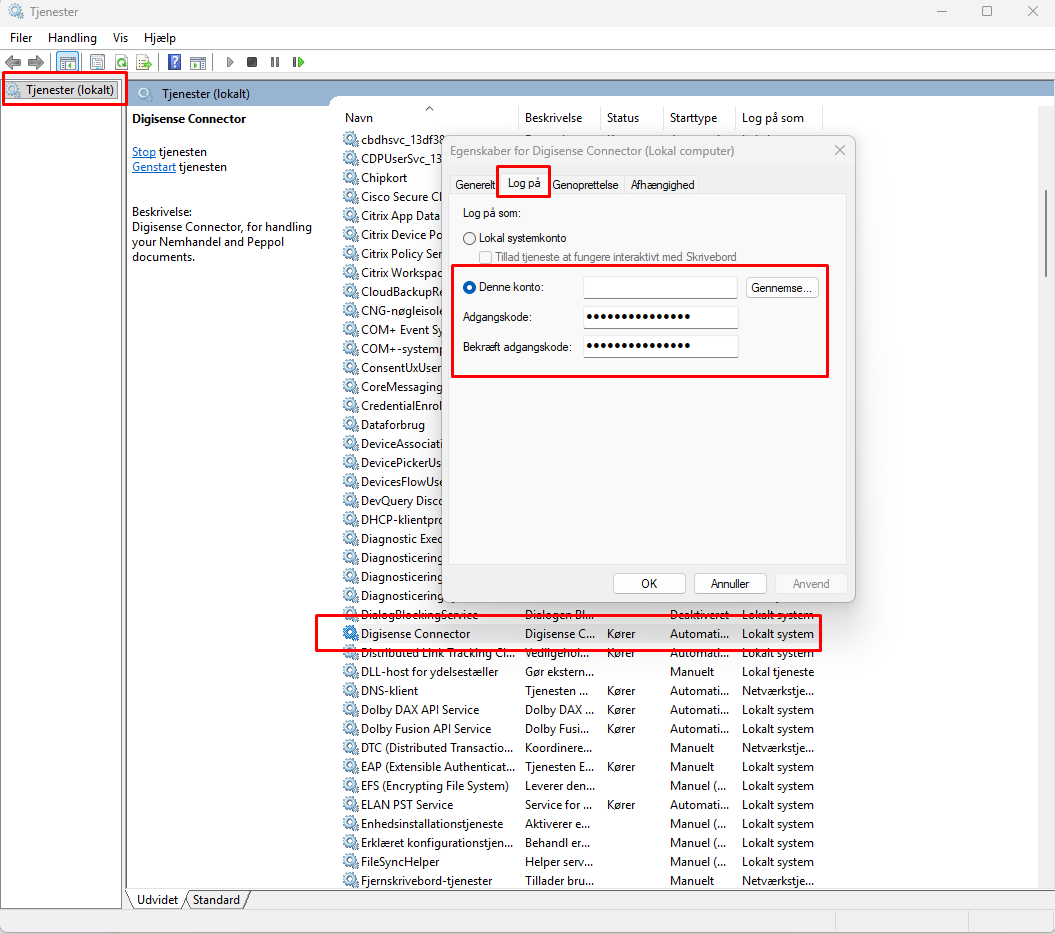This screenshot has height=934, width=1055.
Task: Click the gear icon in Tjenester (lokalt) header
Action: (x=145, y=94)
